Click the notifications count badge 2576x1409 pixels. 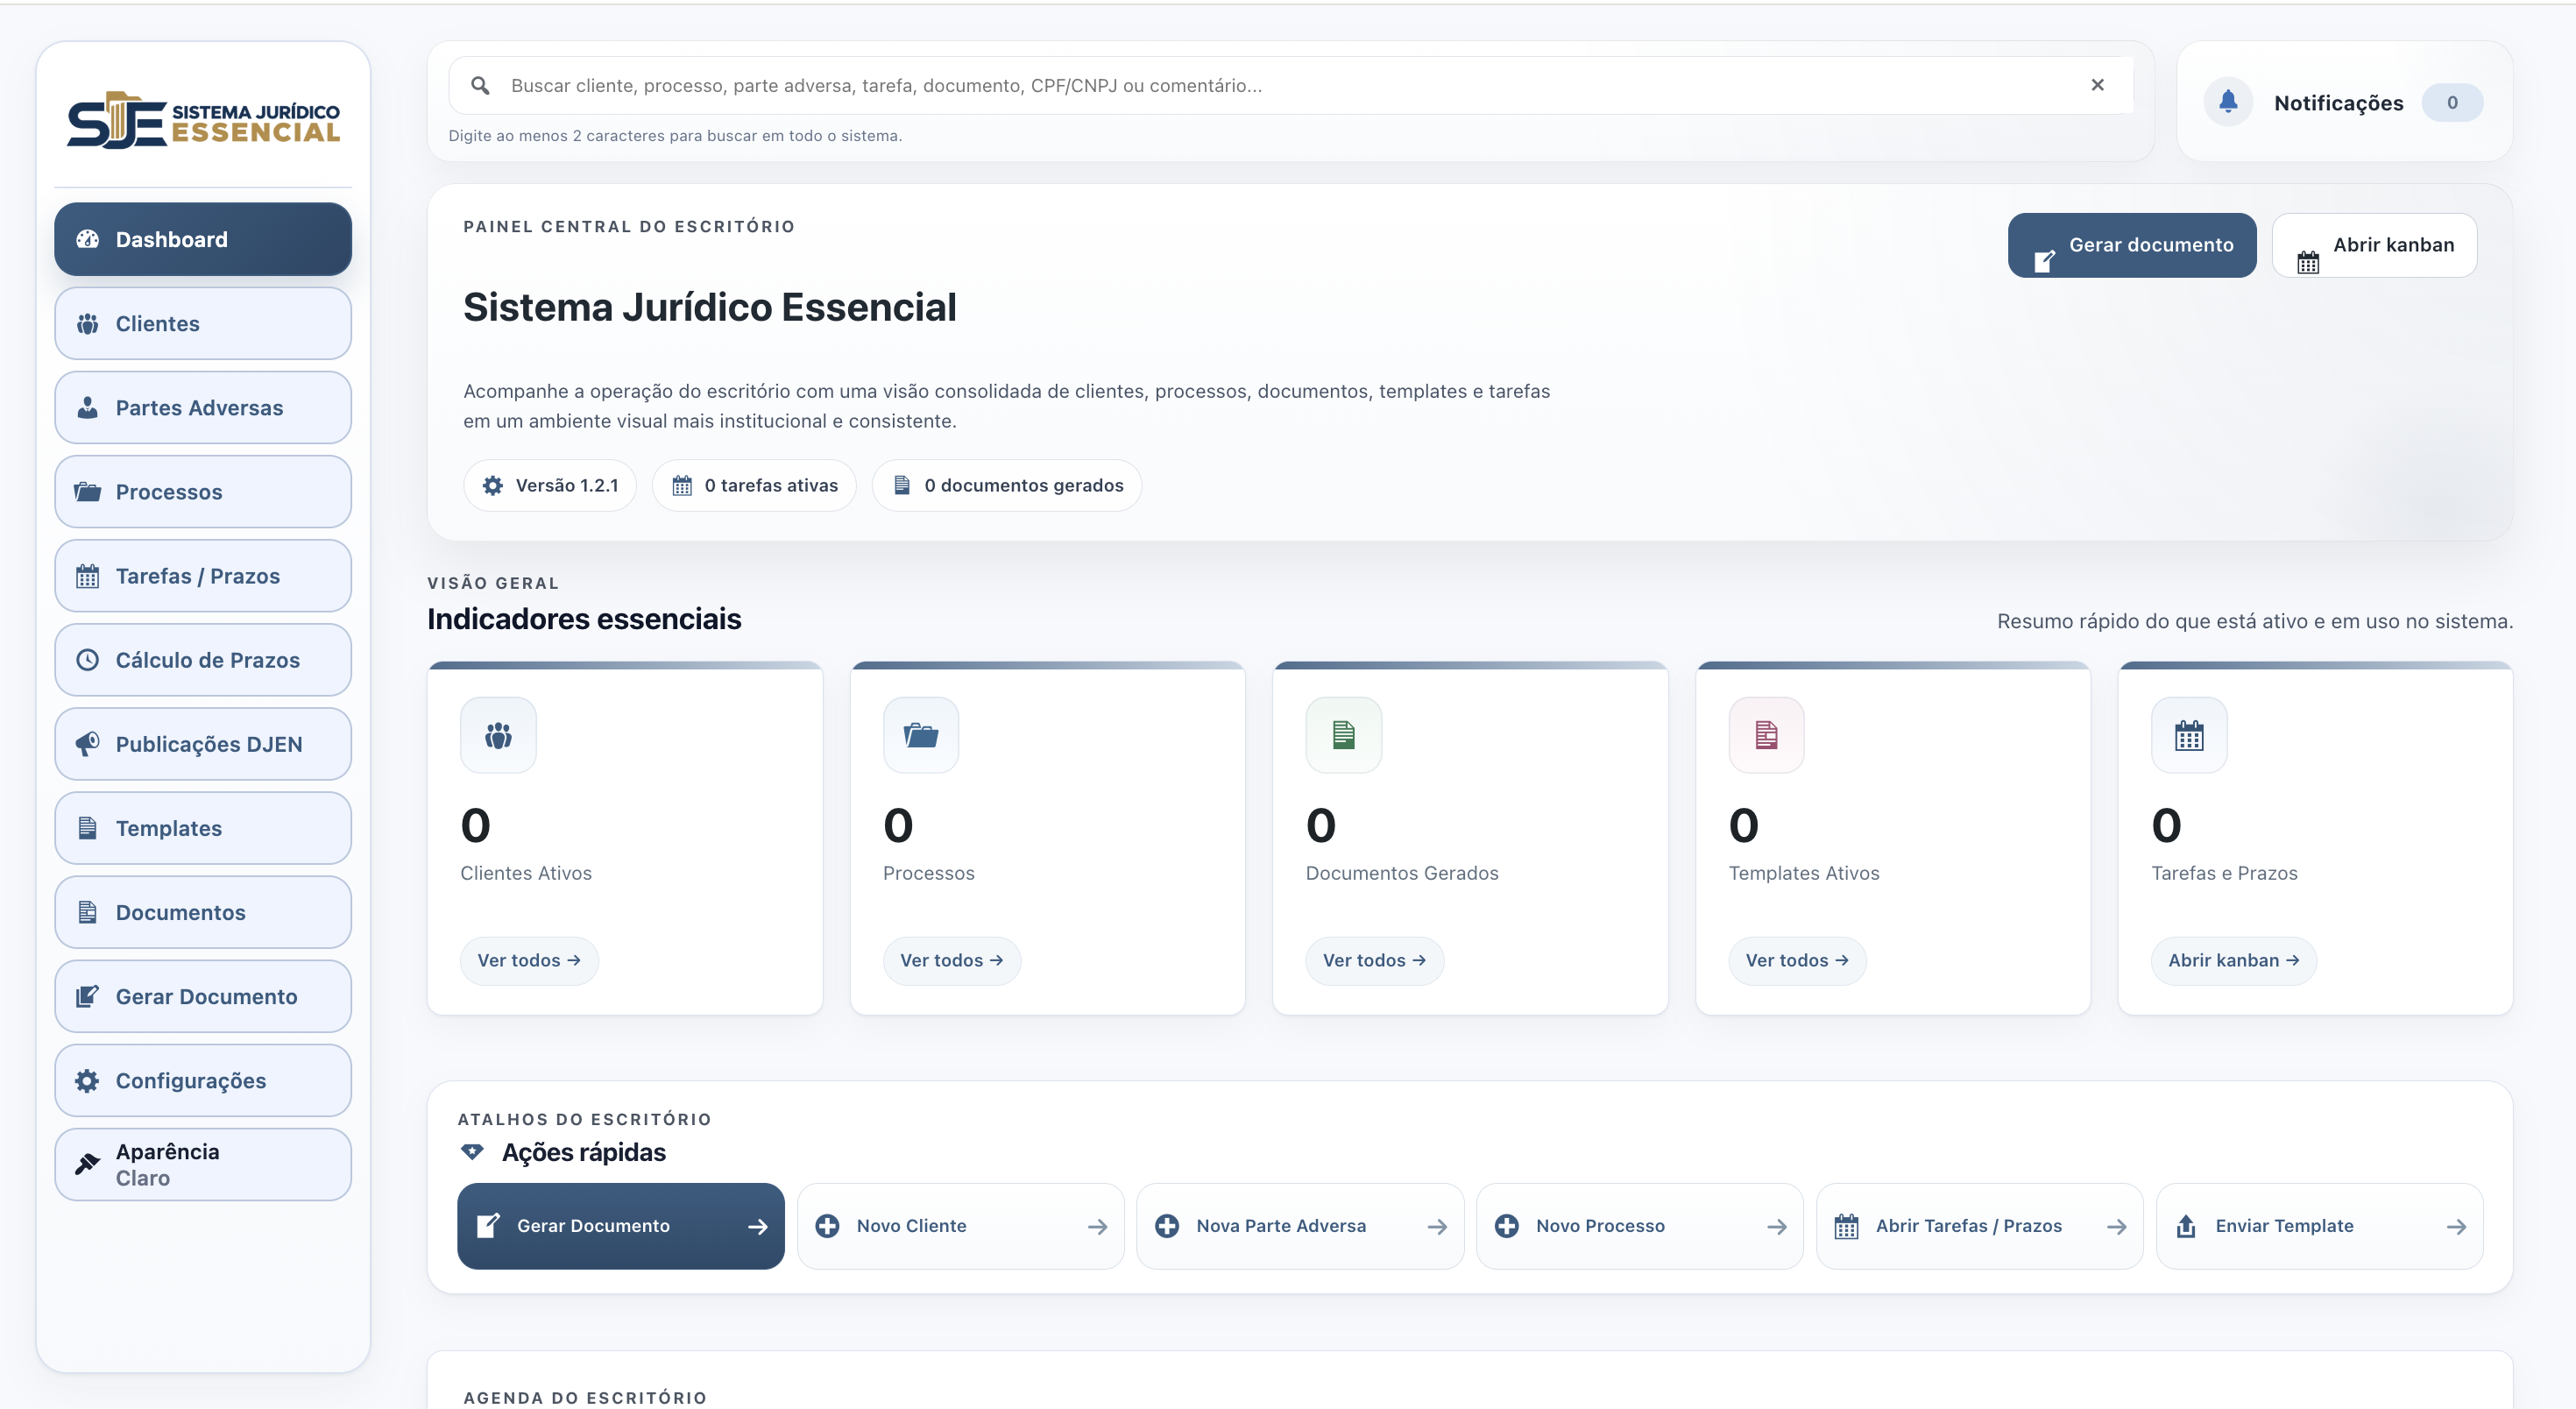pos(2451,102)
